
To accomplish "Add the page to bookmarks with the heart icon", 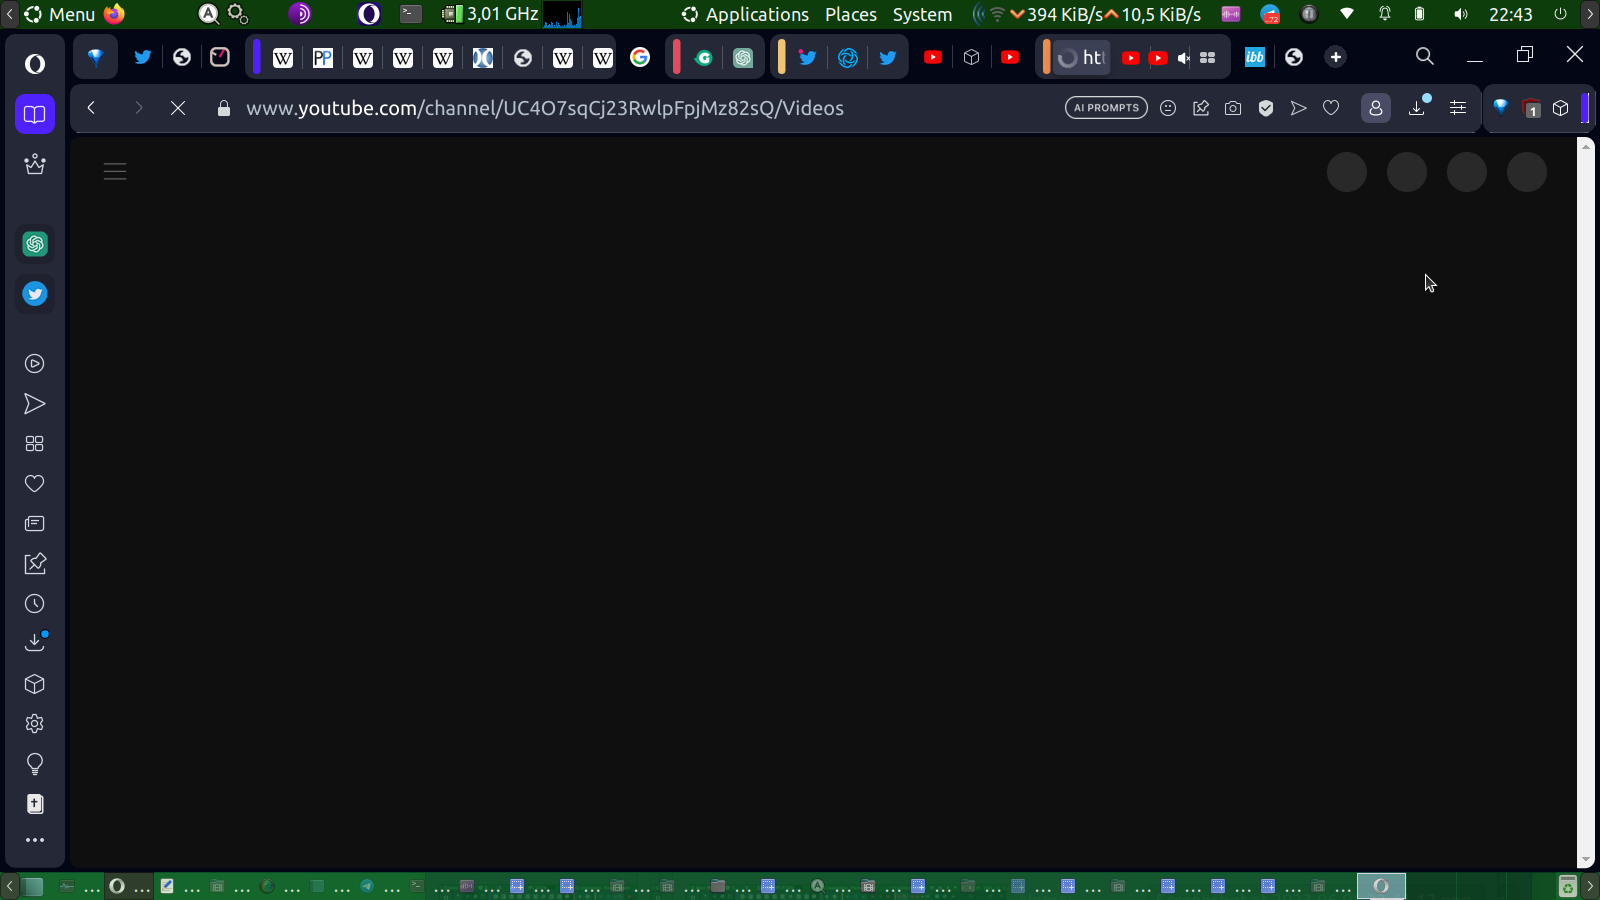I will pyautogui.click(x=1331, y=108).
